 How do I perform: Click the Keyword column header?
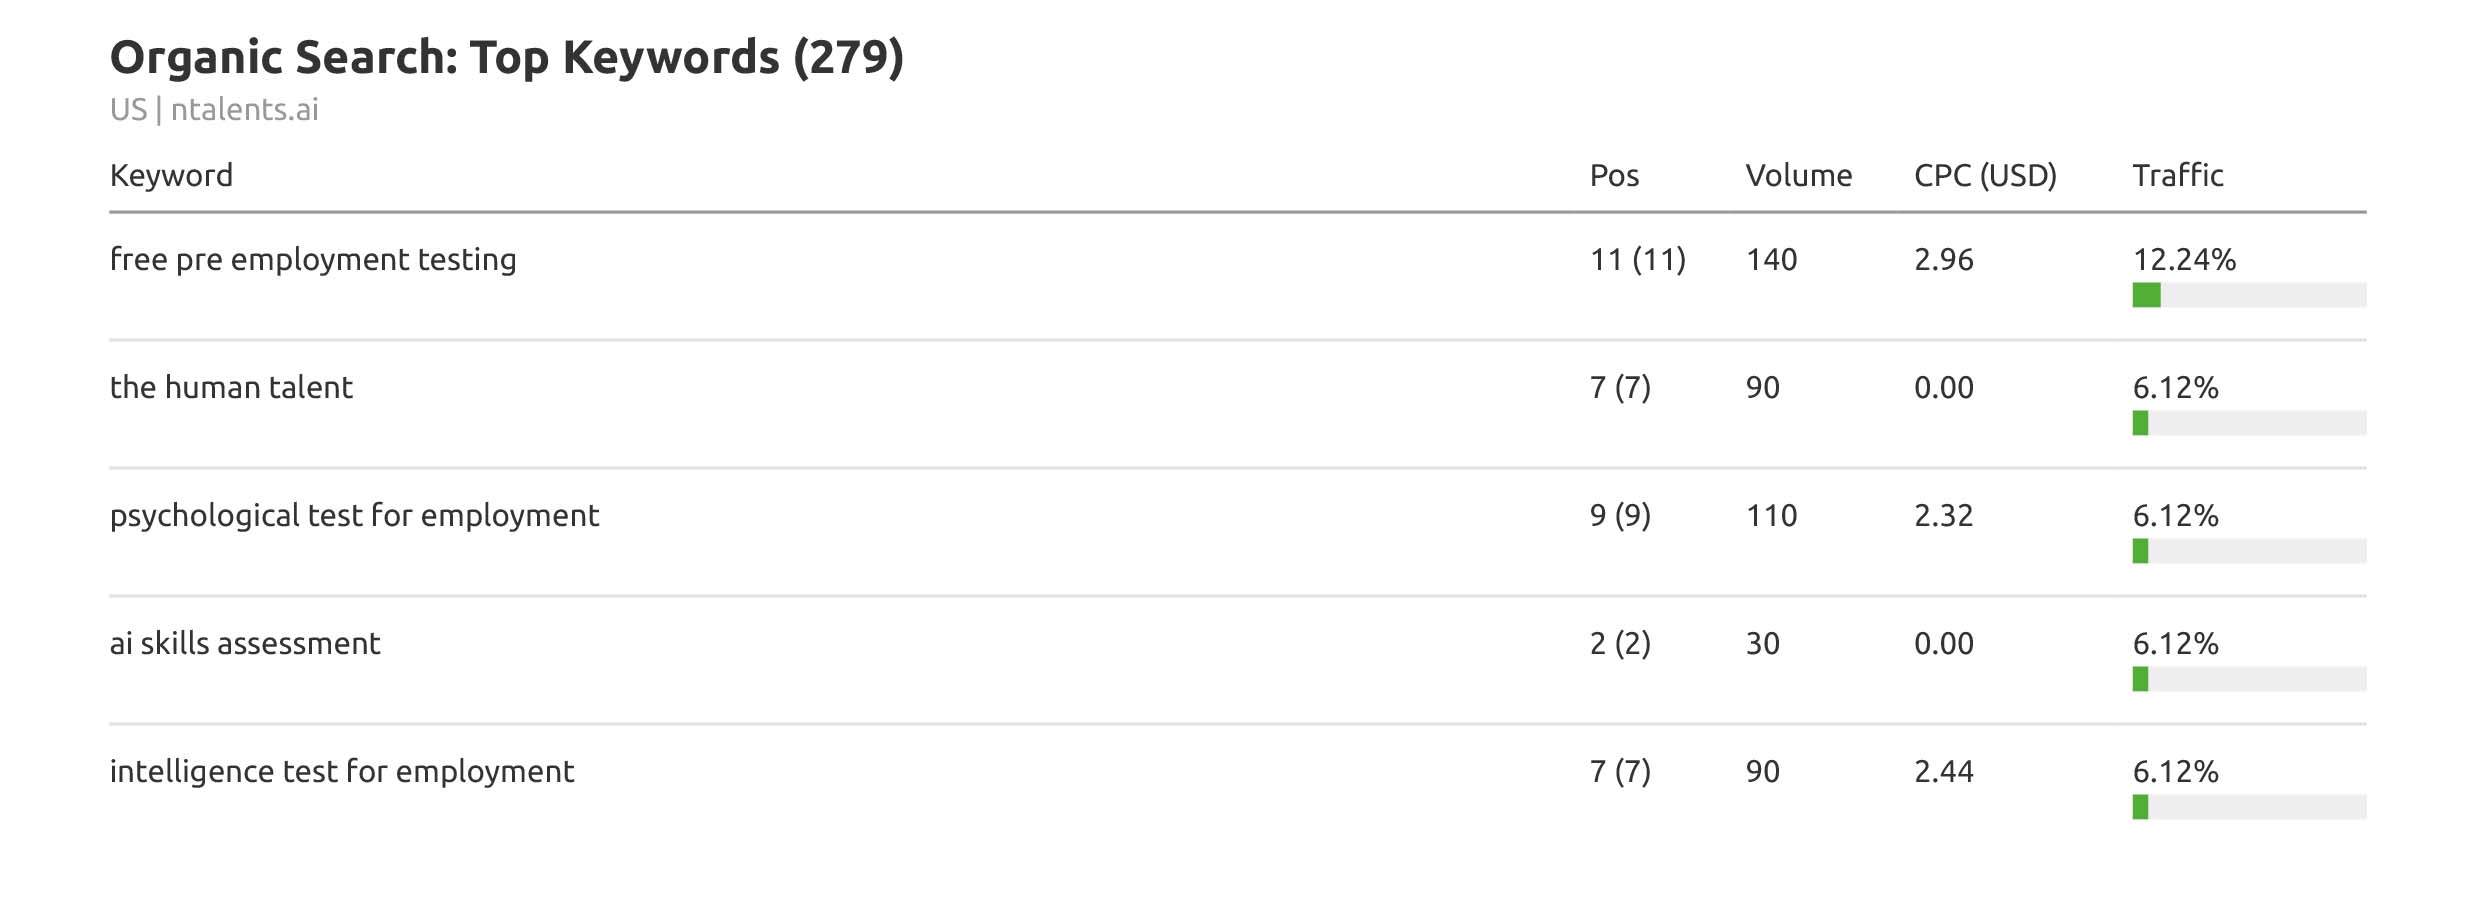click(171, 176)
